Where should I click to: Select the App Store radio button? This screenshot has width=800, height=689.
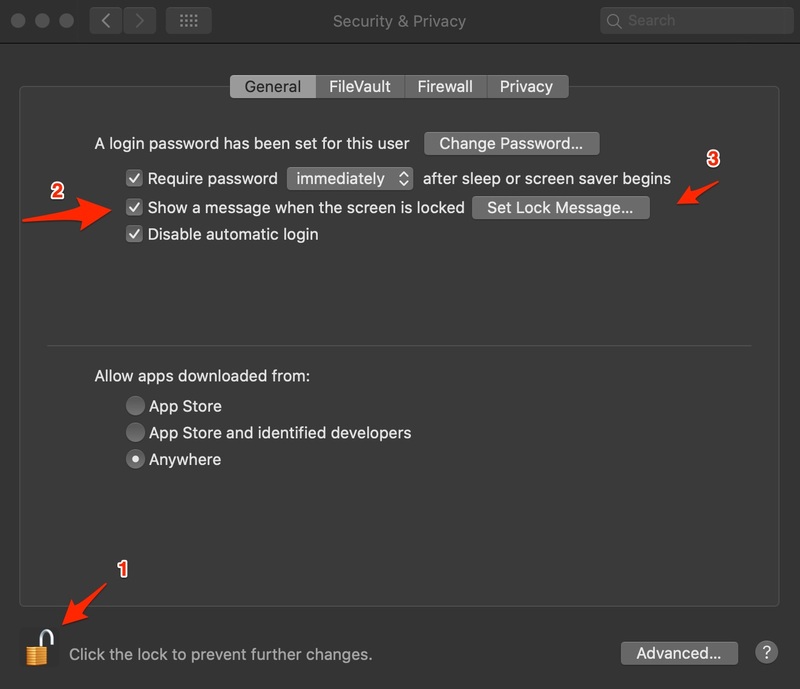(135, 406)
